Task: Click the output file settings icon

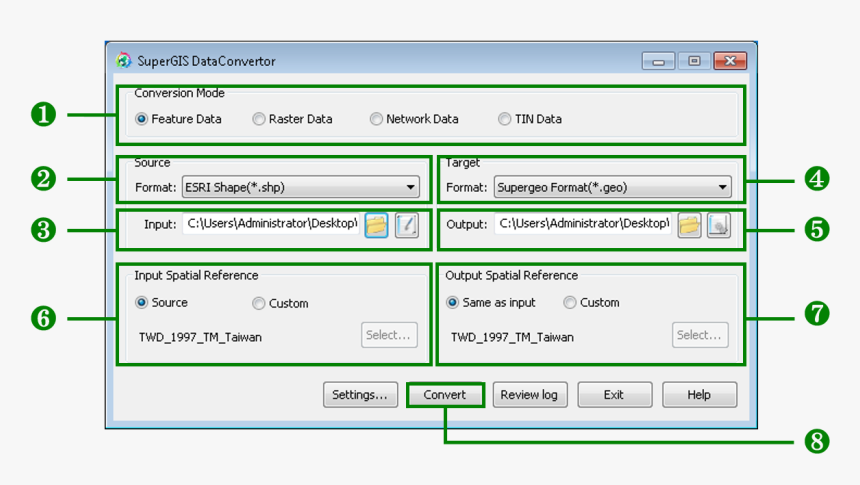Action: (719, 225)
